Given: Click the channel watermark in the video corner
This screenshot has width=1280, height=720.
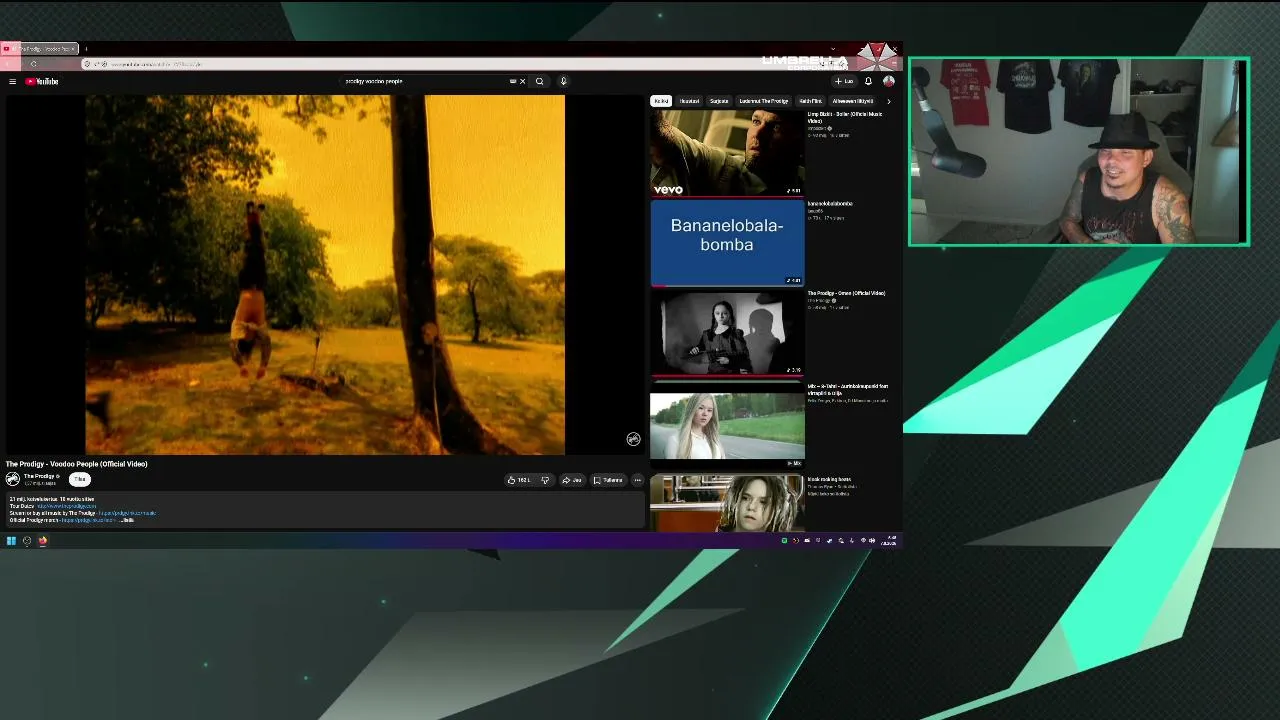Looking at the screenshot, I should tap(633, 439).
